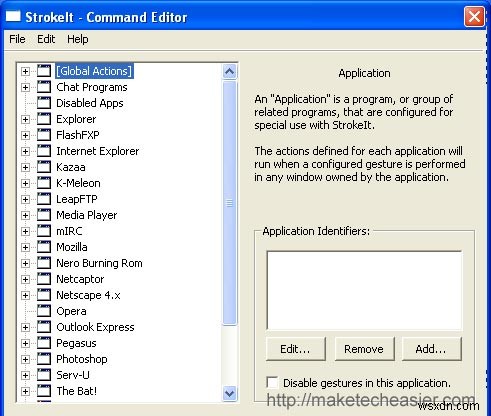This screenshot has width=491, height=416.
Task: Click the Mozilla application icon
Action: [44, 247]
